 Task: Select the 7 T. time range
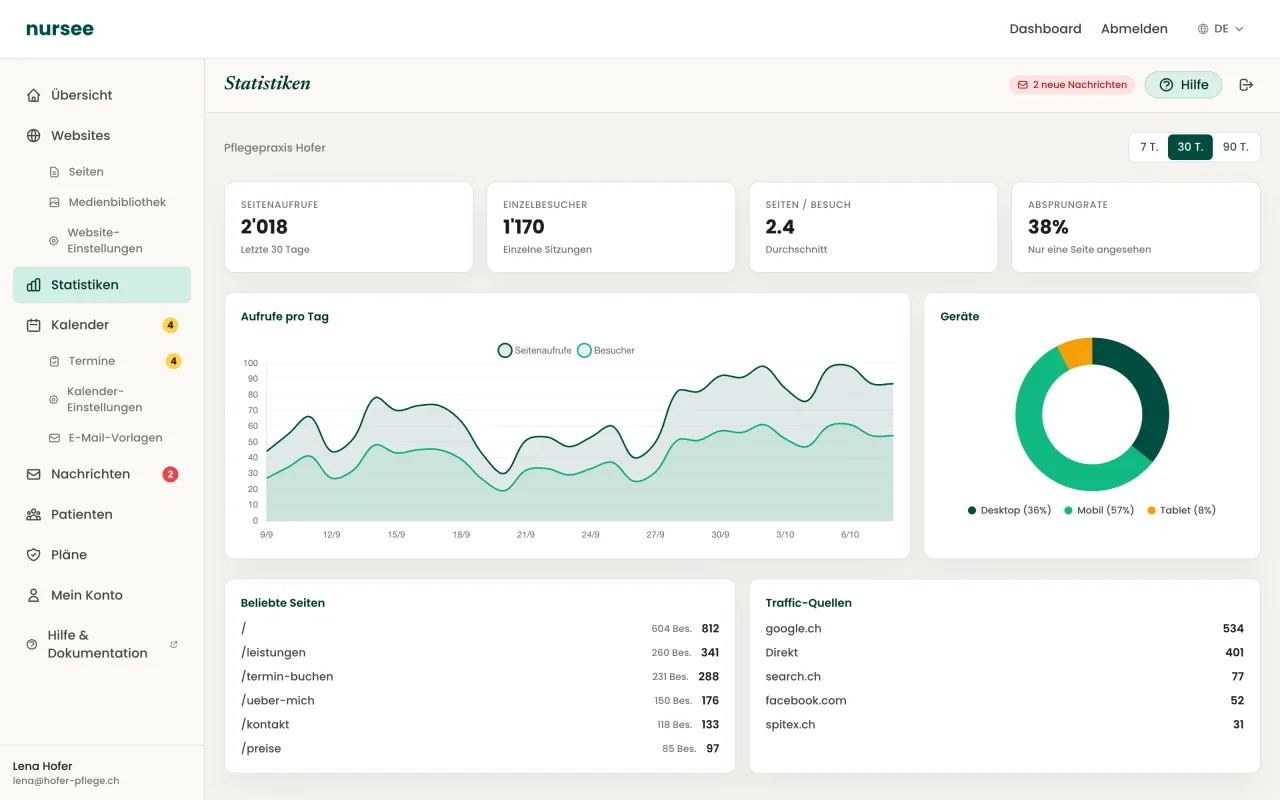pyautogui.click(x=1149, y=147)
